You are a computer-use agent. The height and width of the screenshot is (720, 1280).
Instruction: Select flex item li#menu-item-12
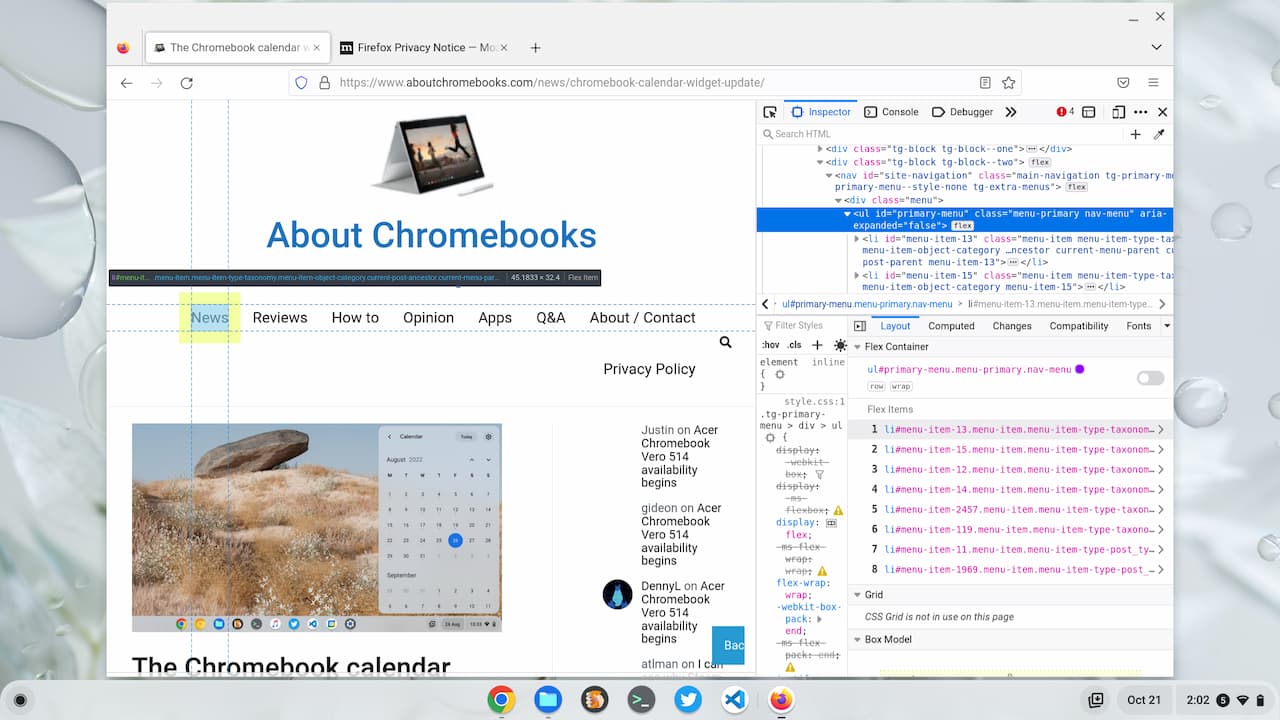click(1010, 469)
